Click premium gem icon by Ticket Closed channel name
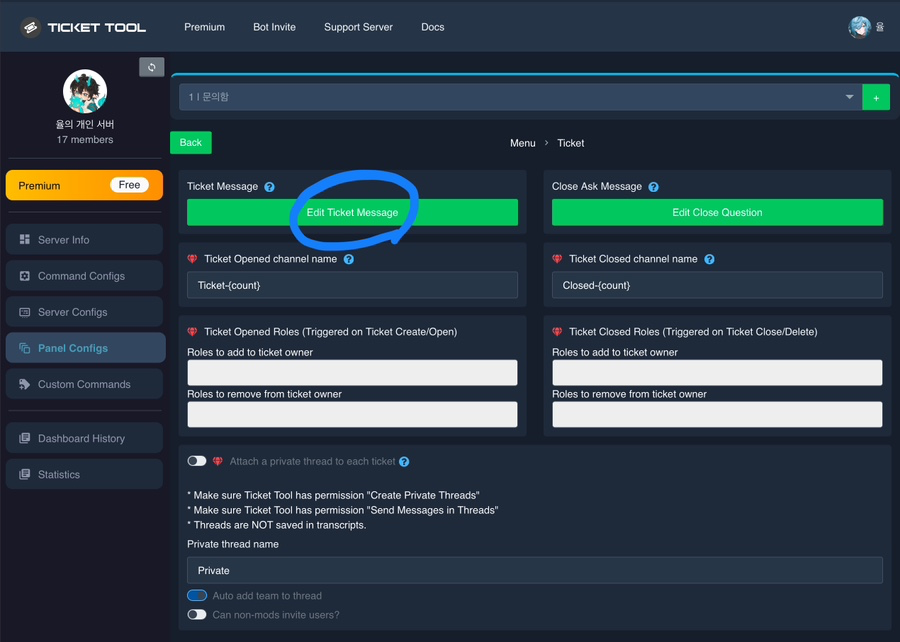 [557, 259]
